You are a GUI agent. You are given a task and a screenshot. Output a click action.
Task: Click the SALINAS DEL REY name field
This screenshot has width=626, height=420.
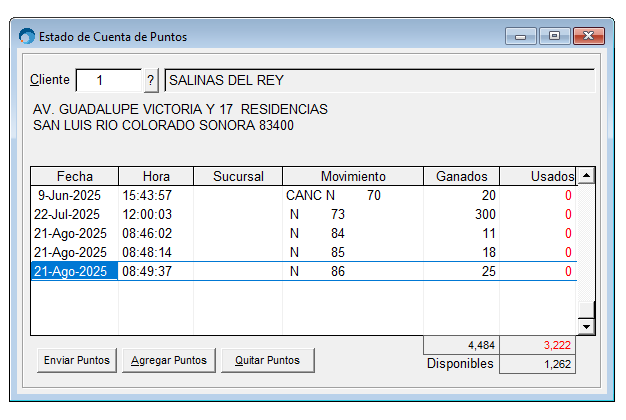[378, 80]
